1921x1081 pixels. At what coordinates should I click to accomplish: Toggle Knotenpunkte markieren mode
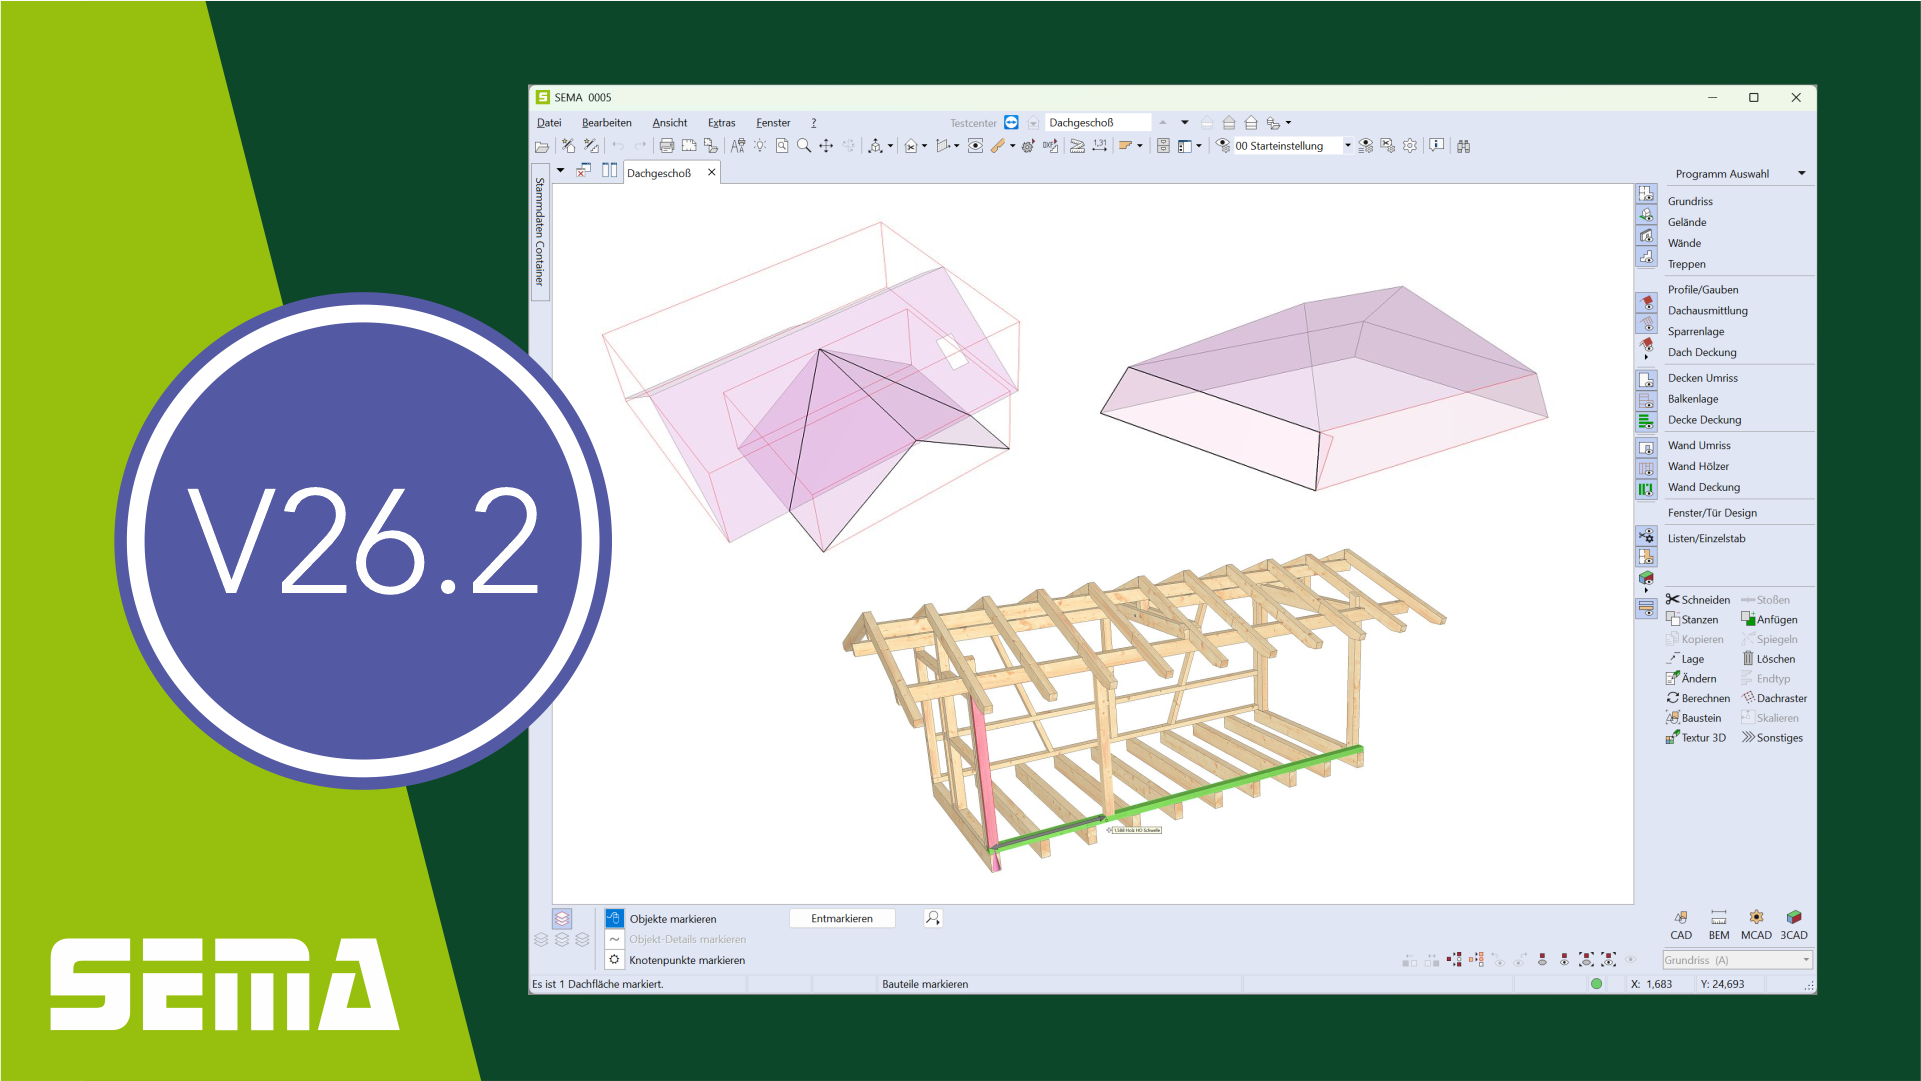point(615,960)
